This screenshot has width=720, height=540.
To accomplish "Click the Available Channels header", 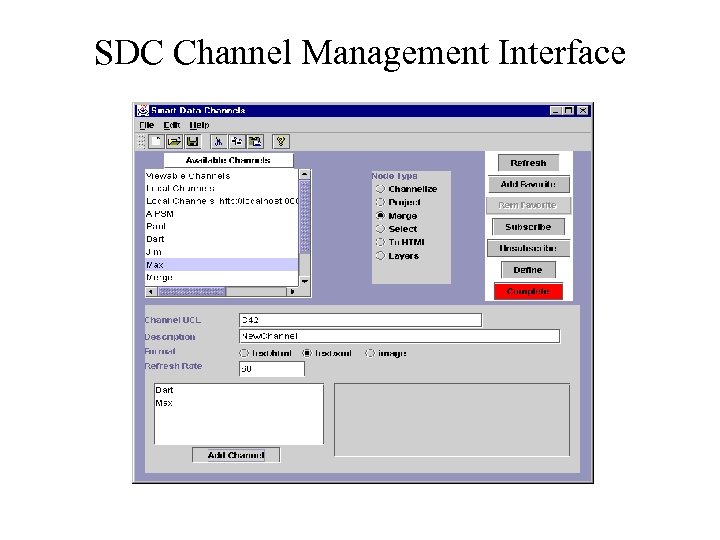I will pos(228,160).
